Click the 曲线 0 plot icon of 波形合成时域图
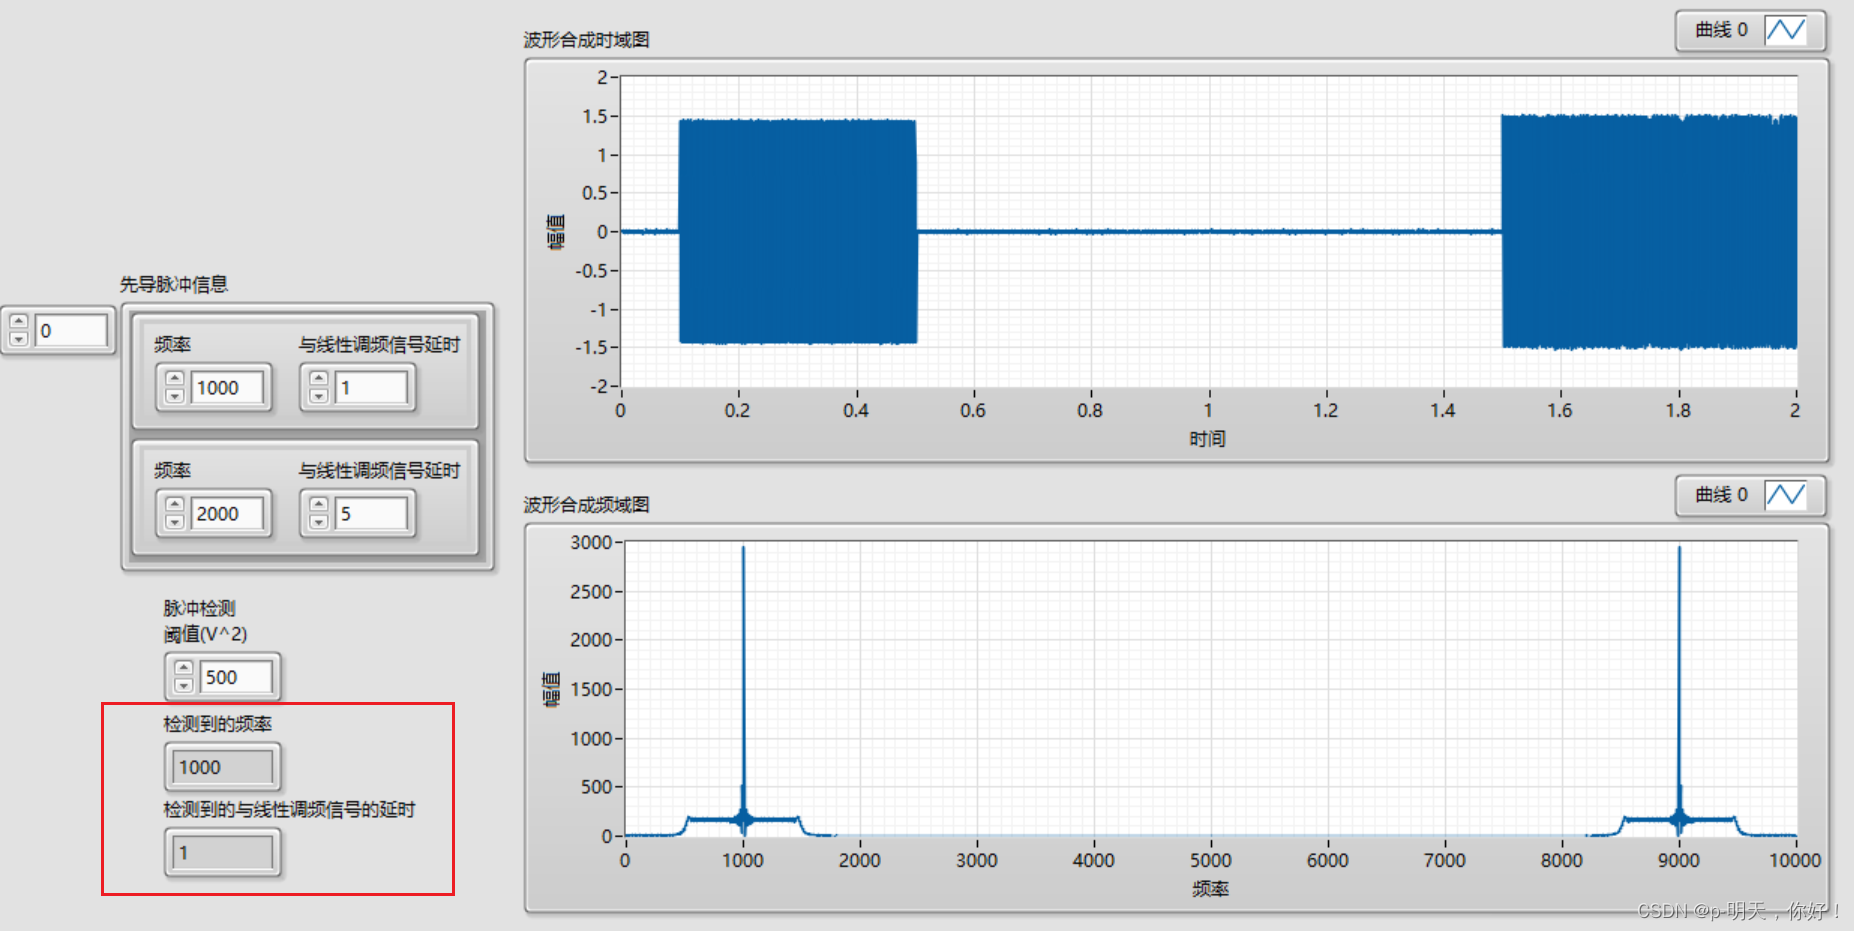 point(1785,30)
